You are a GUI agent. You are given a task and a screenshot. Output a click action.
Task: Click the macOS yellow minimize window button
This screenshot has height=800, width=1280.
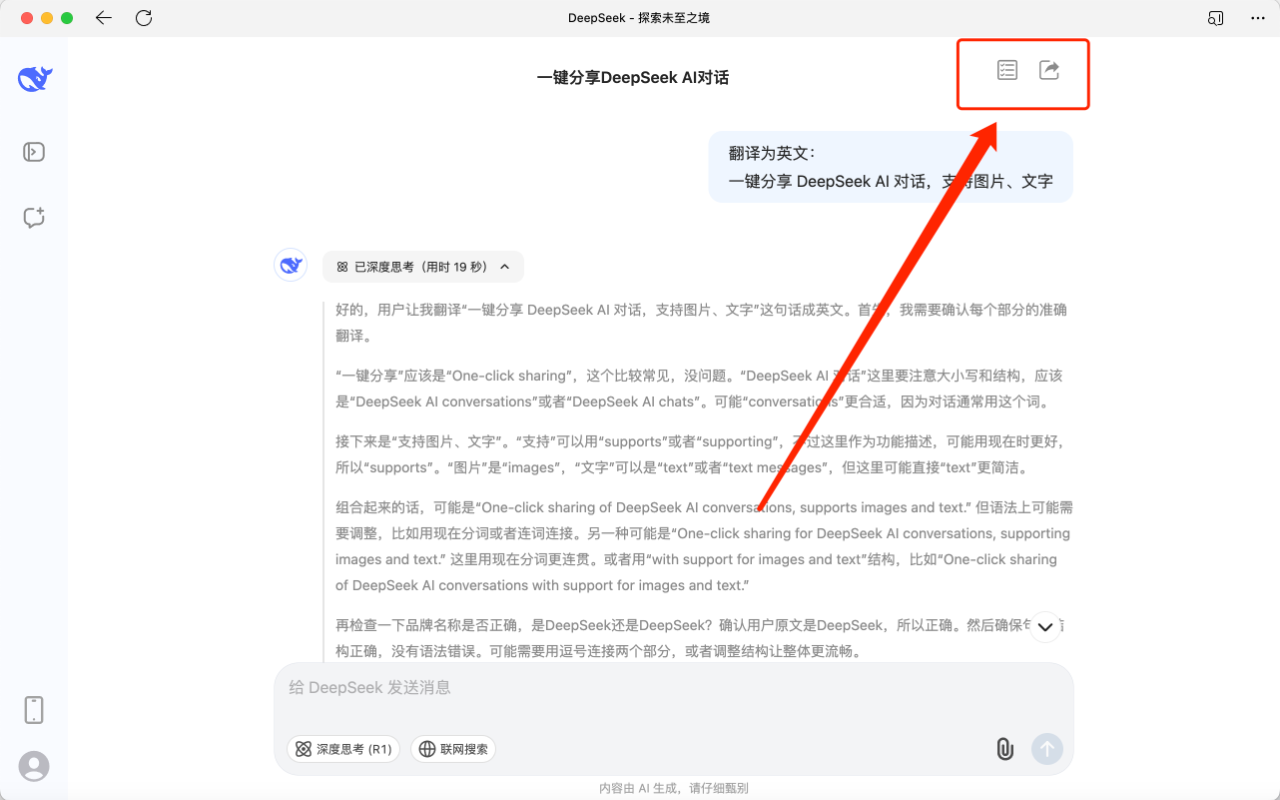pyautogui.click(x=47, y=18)
